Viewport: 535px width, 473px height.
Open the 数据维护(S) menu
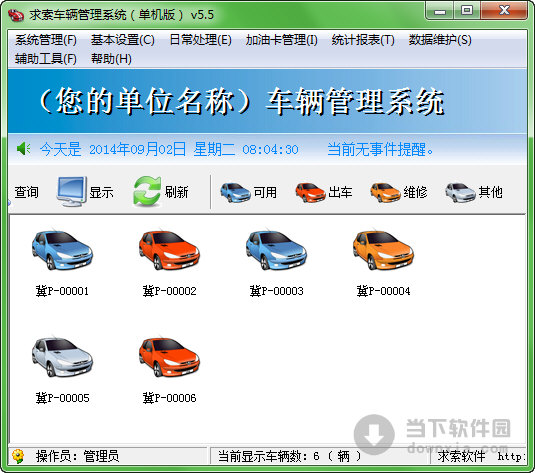click(x=440, y=40)
